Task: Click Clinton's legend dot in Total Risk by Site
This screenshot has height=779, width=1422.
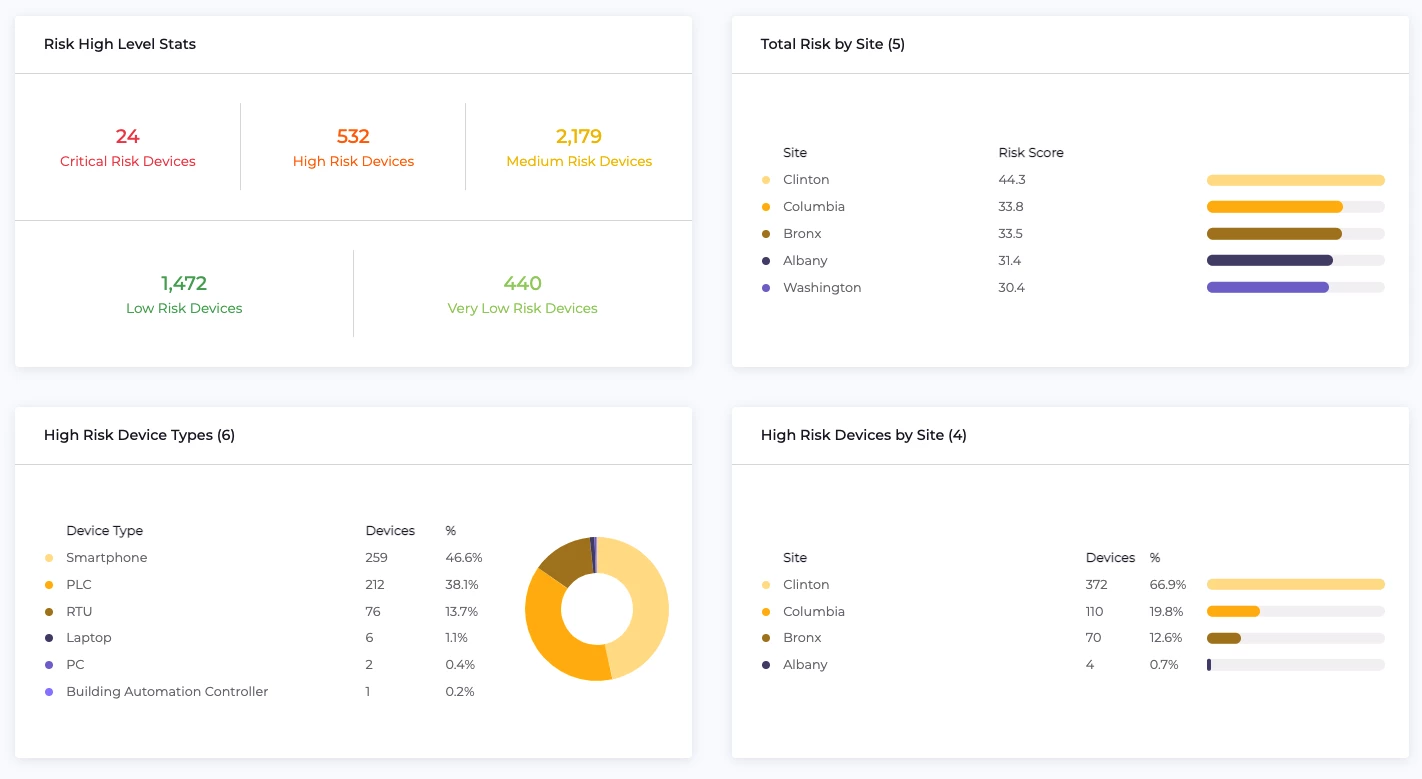Action: pos(766,180)
